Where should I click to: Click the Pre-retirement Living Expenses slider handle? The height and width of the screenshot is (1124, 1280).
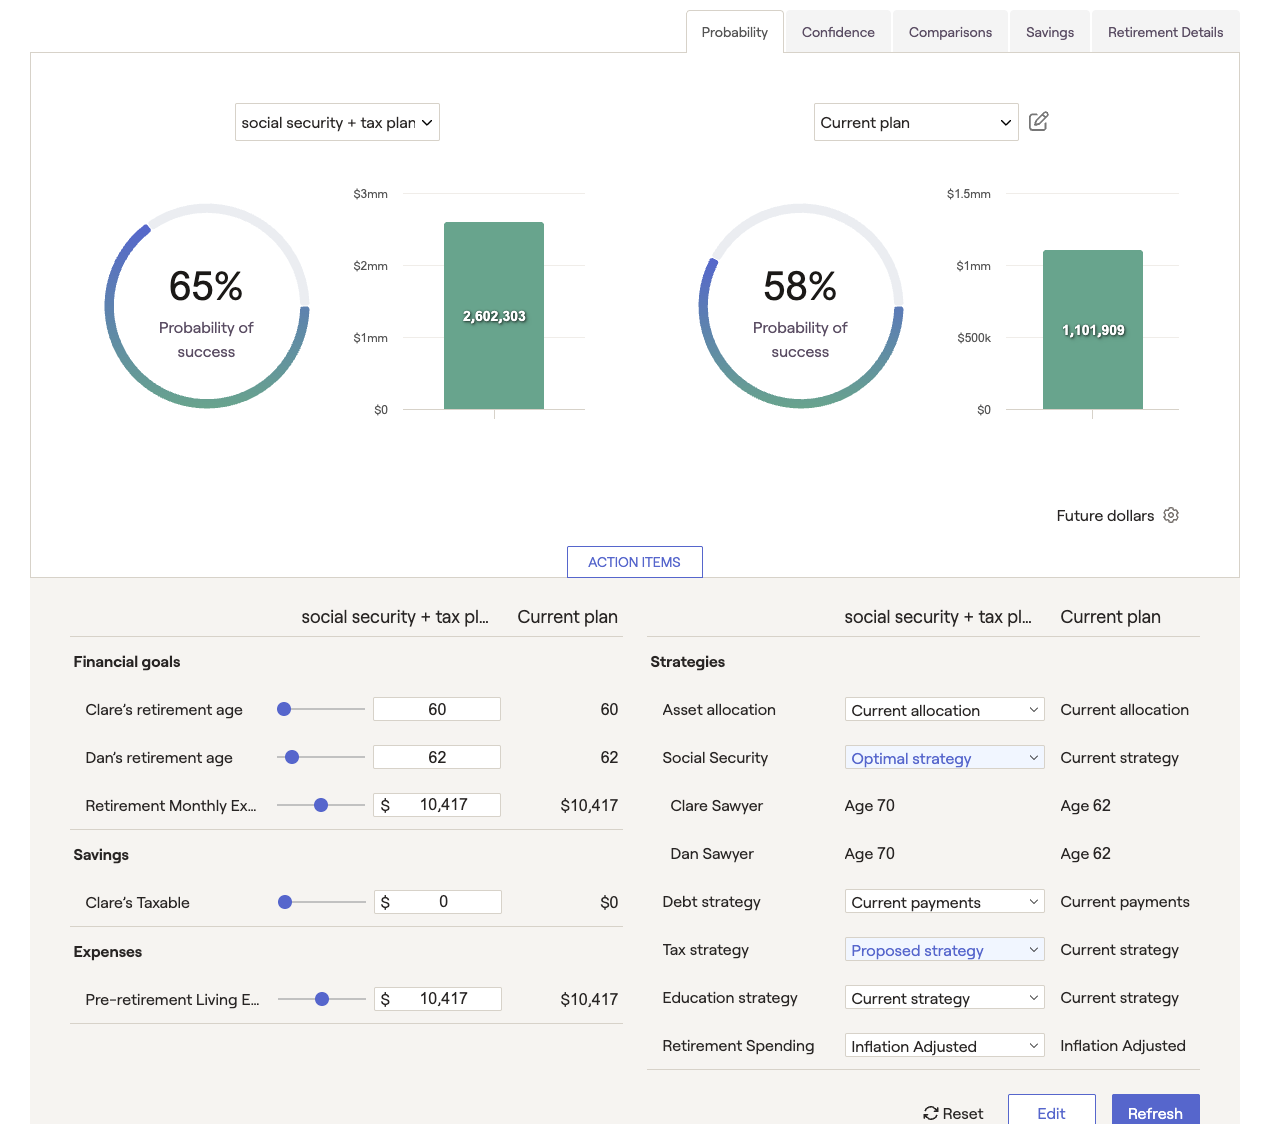click(x=322, y=999)
